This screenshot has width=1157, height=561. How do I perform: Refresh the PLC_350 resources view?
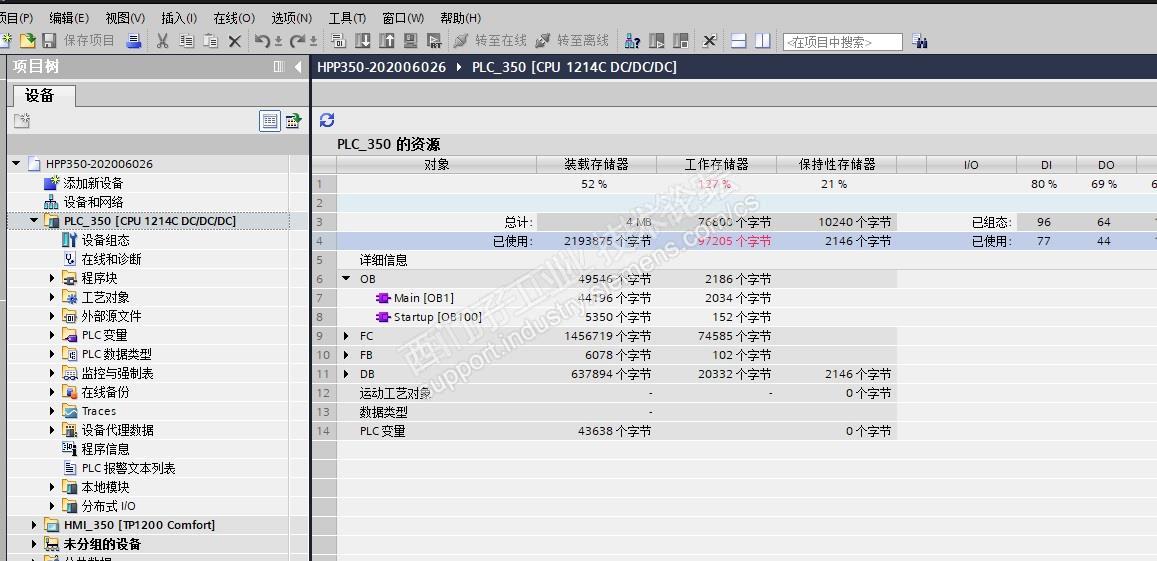coord(327,120)
